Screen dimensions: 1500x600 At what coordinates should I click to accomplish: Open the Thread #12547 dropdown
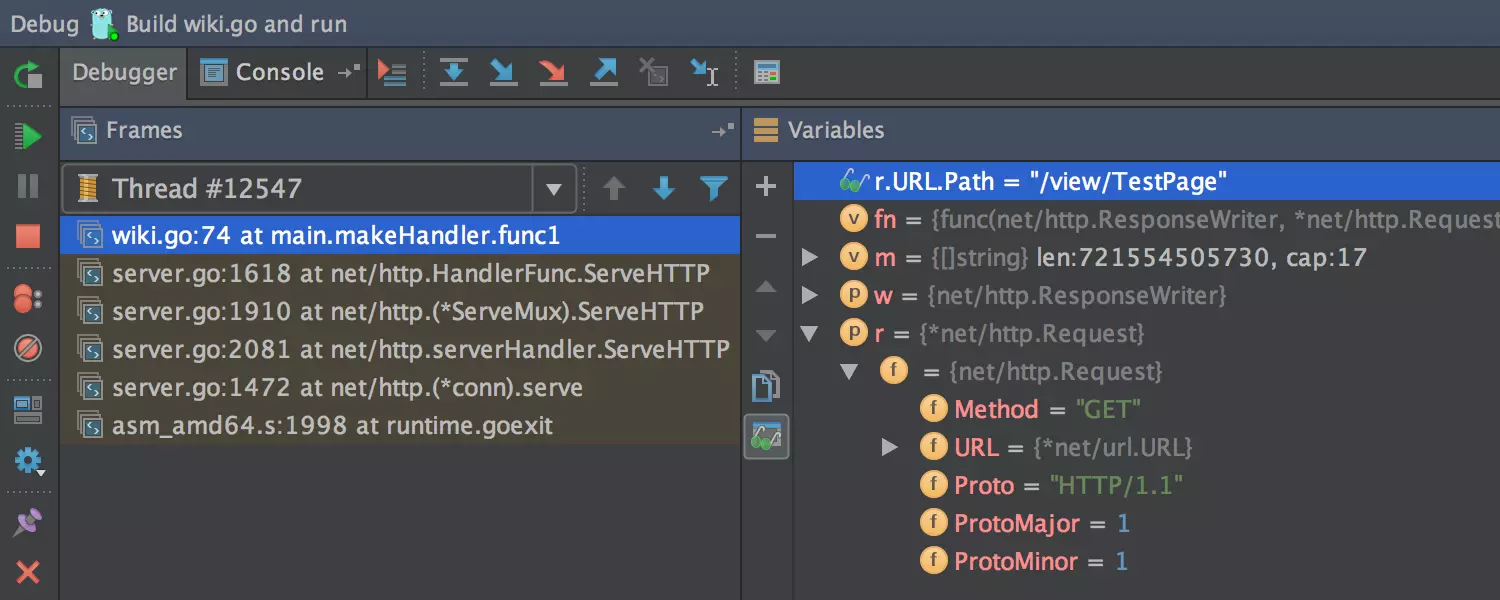pyautogui.click(x=553, y=189)
